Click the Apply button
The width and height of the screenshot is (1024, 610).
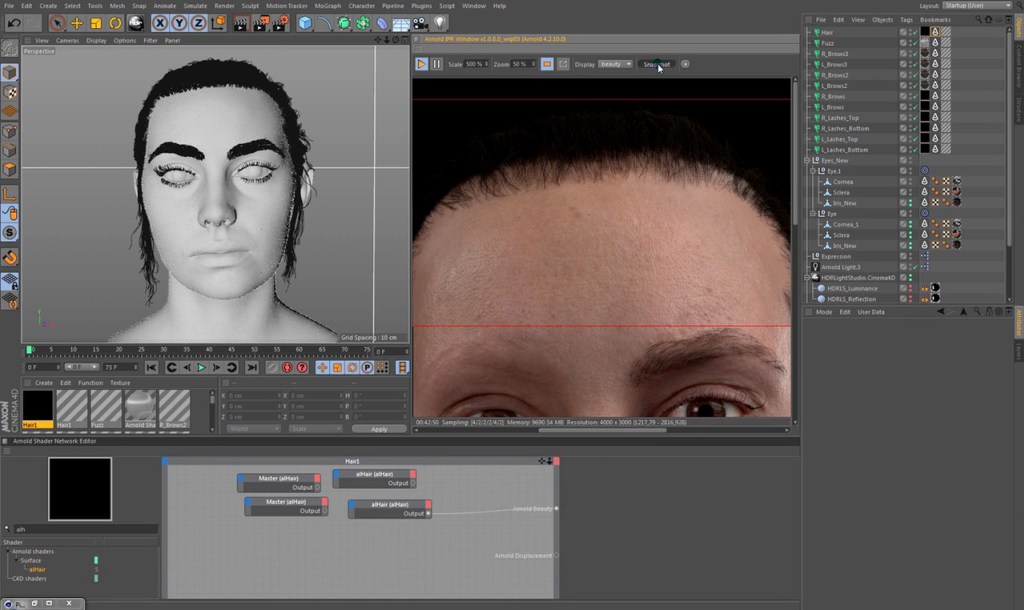click(379, 429)
